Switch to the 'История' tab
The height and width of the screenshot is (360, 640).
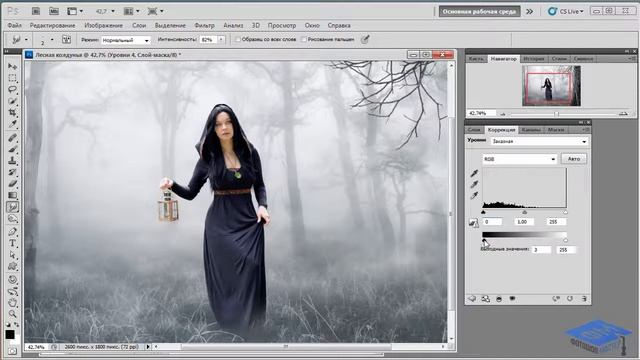(x=534, y=59)
